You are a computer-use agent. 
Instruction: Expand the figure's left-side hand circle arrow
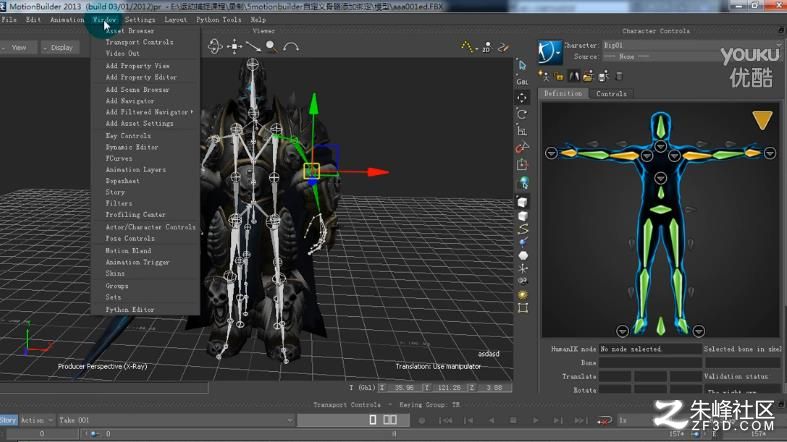pos(551,153)
